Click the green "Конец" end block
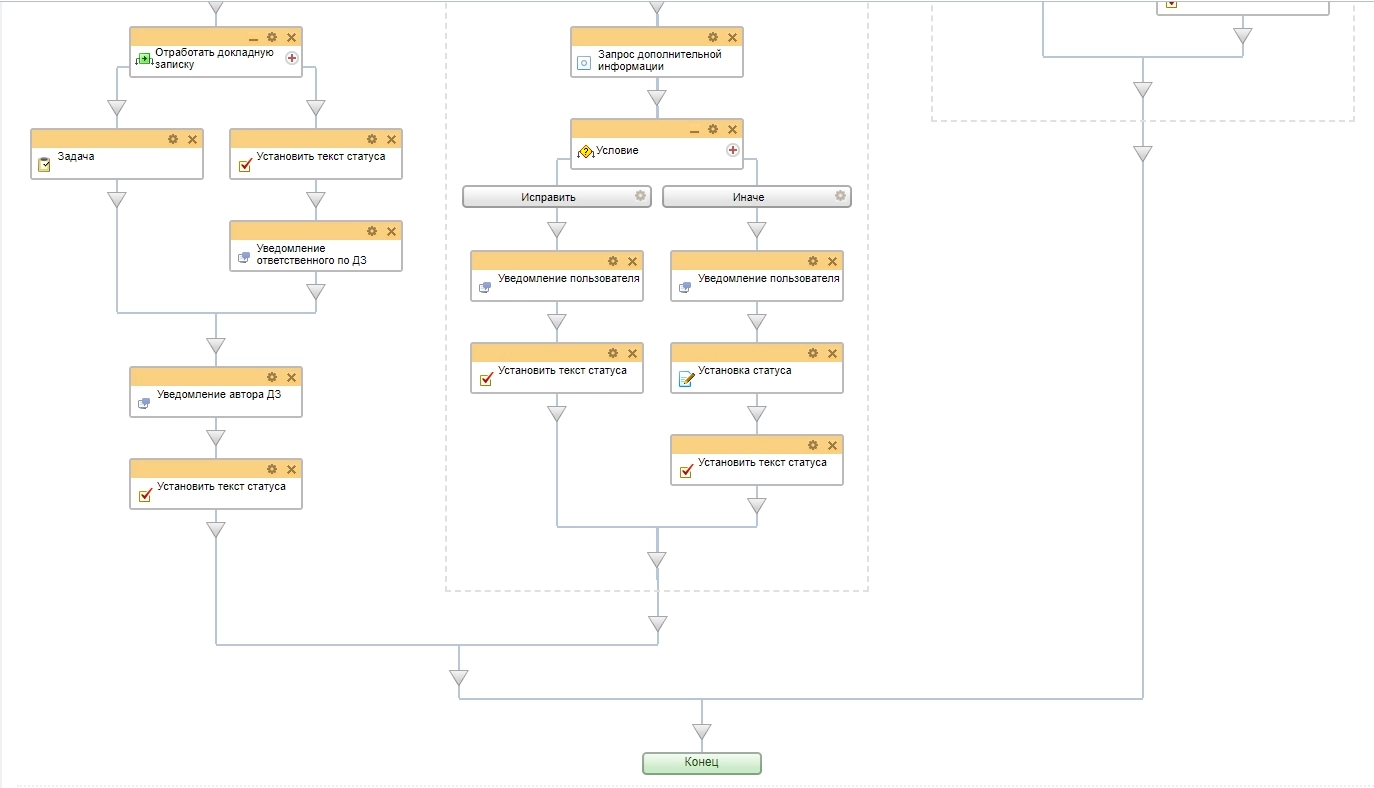1374x788 pixels. (701, 763)
